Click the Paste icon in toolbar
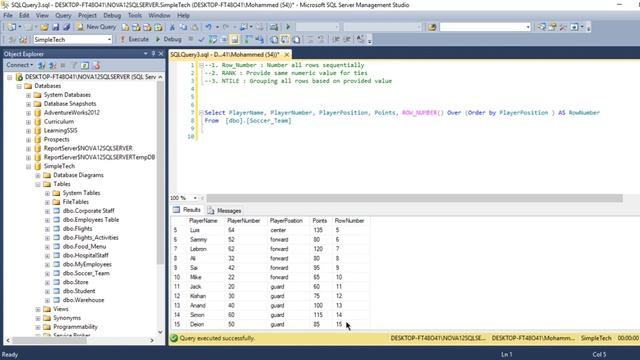This screenshot has width=640, height=360. point(195,27)
